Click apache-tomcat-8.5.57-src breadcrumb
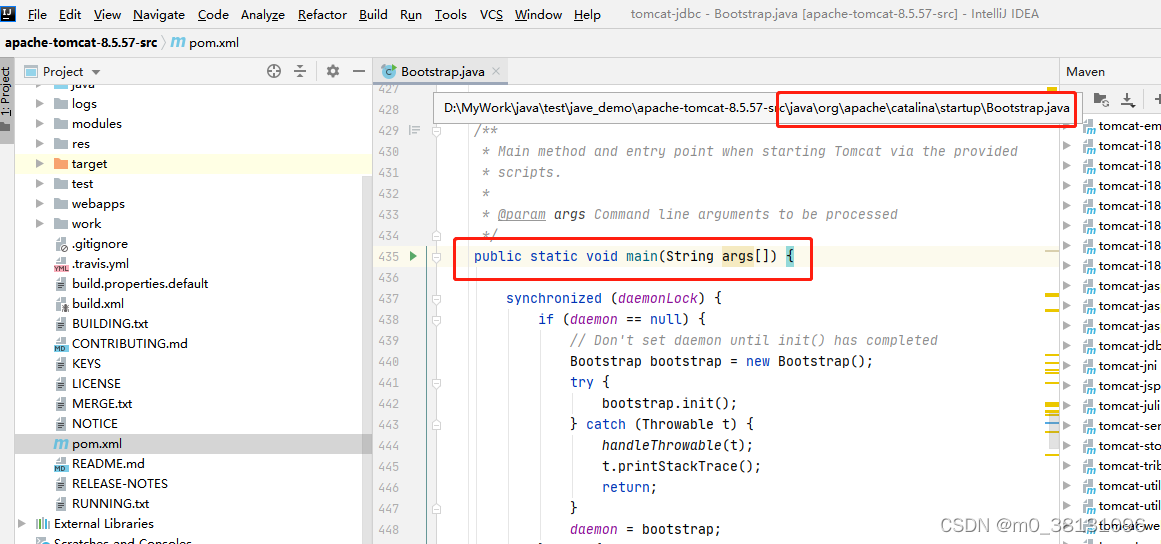This screenshot has height=544, width=1161. 81,43
